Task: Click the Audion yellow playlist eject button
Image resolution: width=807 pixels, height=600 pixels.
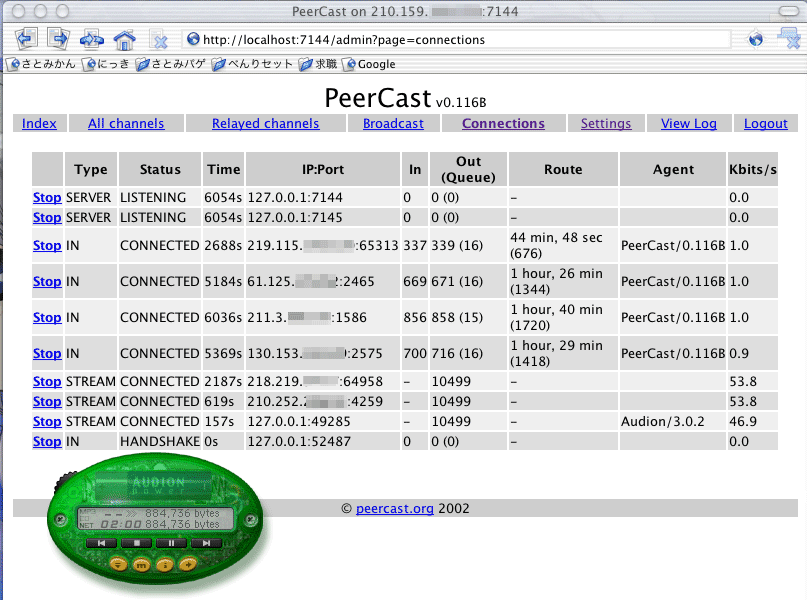Action: [118, 564]
